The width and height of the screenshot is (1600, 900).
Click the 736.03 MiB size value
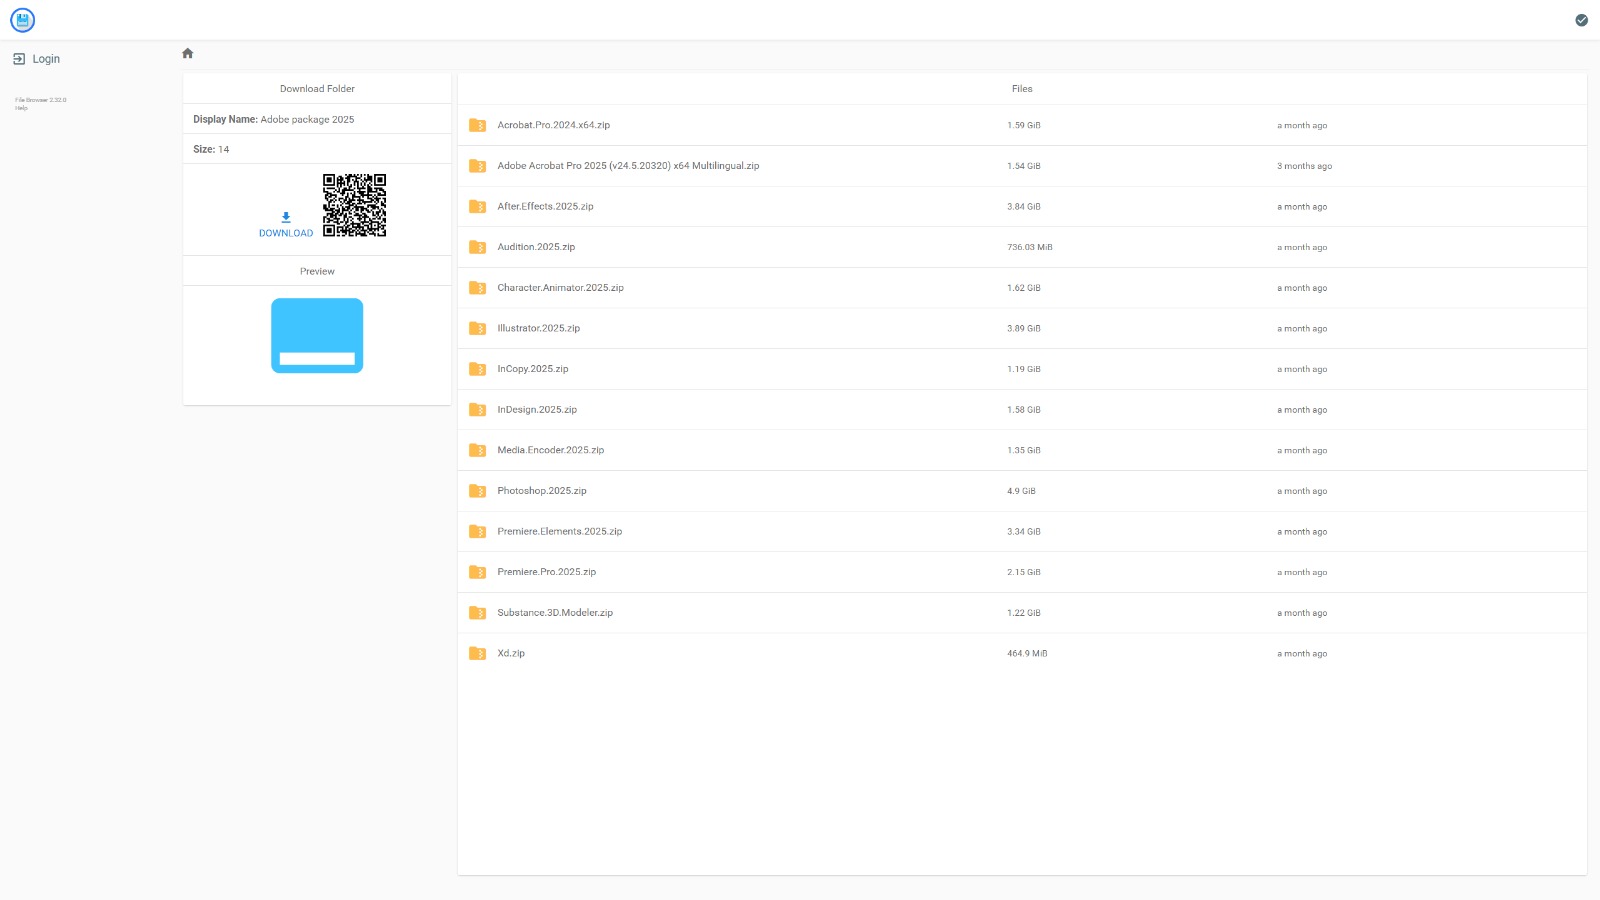coord(1030,247)
